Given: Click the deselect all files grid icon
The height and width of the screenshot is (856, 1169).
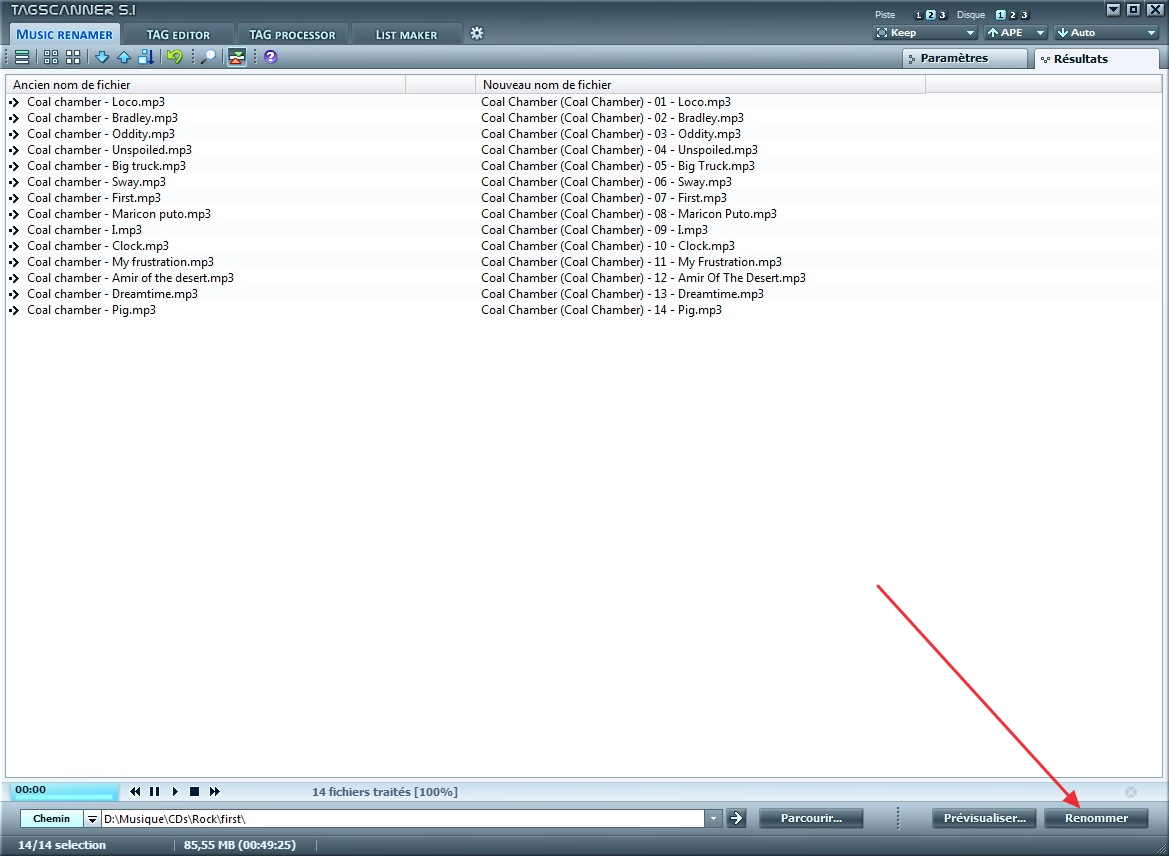Looking at the screenshot, I should [73, 57].
